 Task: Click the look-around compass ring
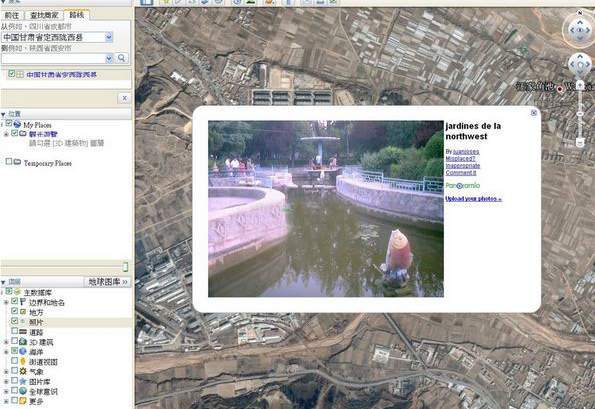579,30
